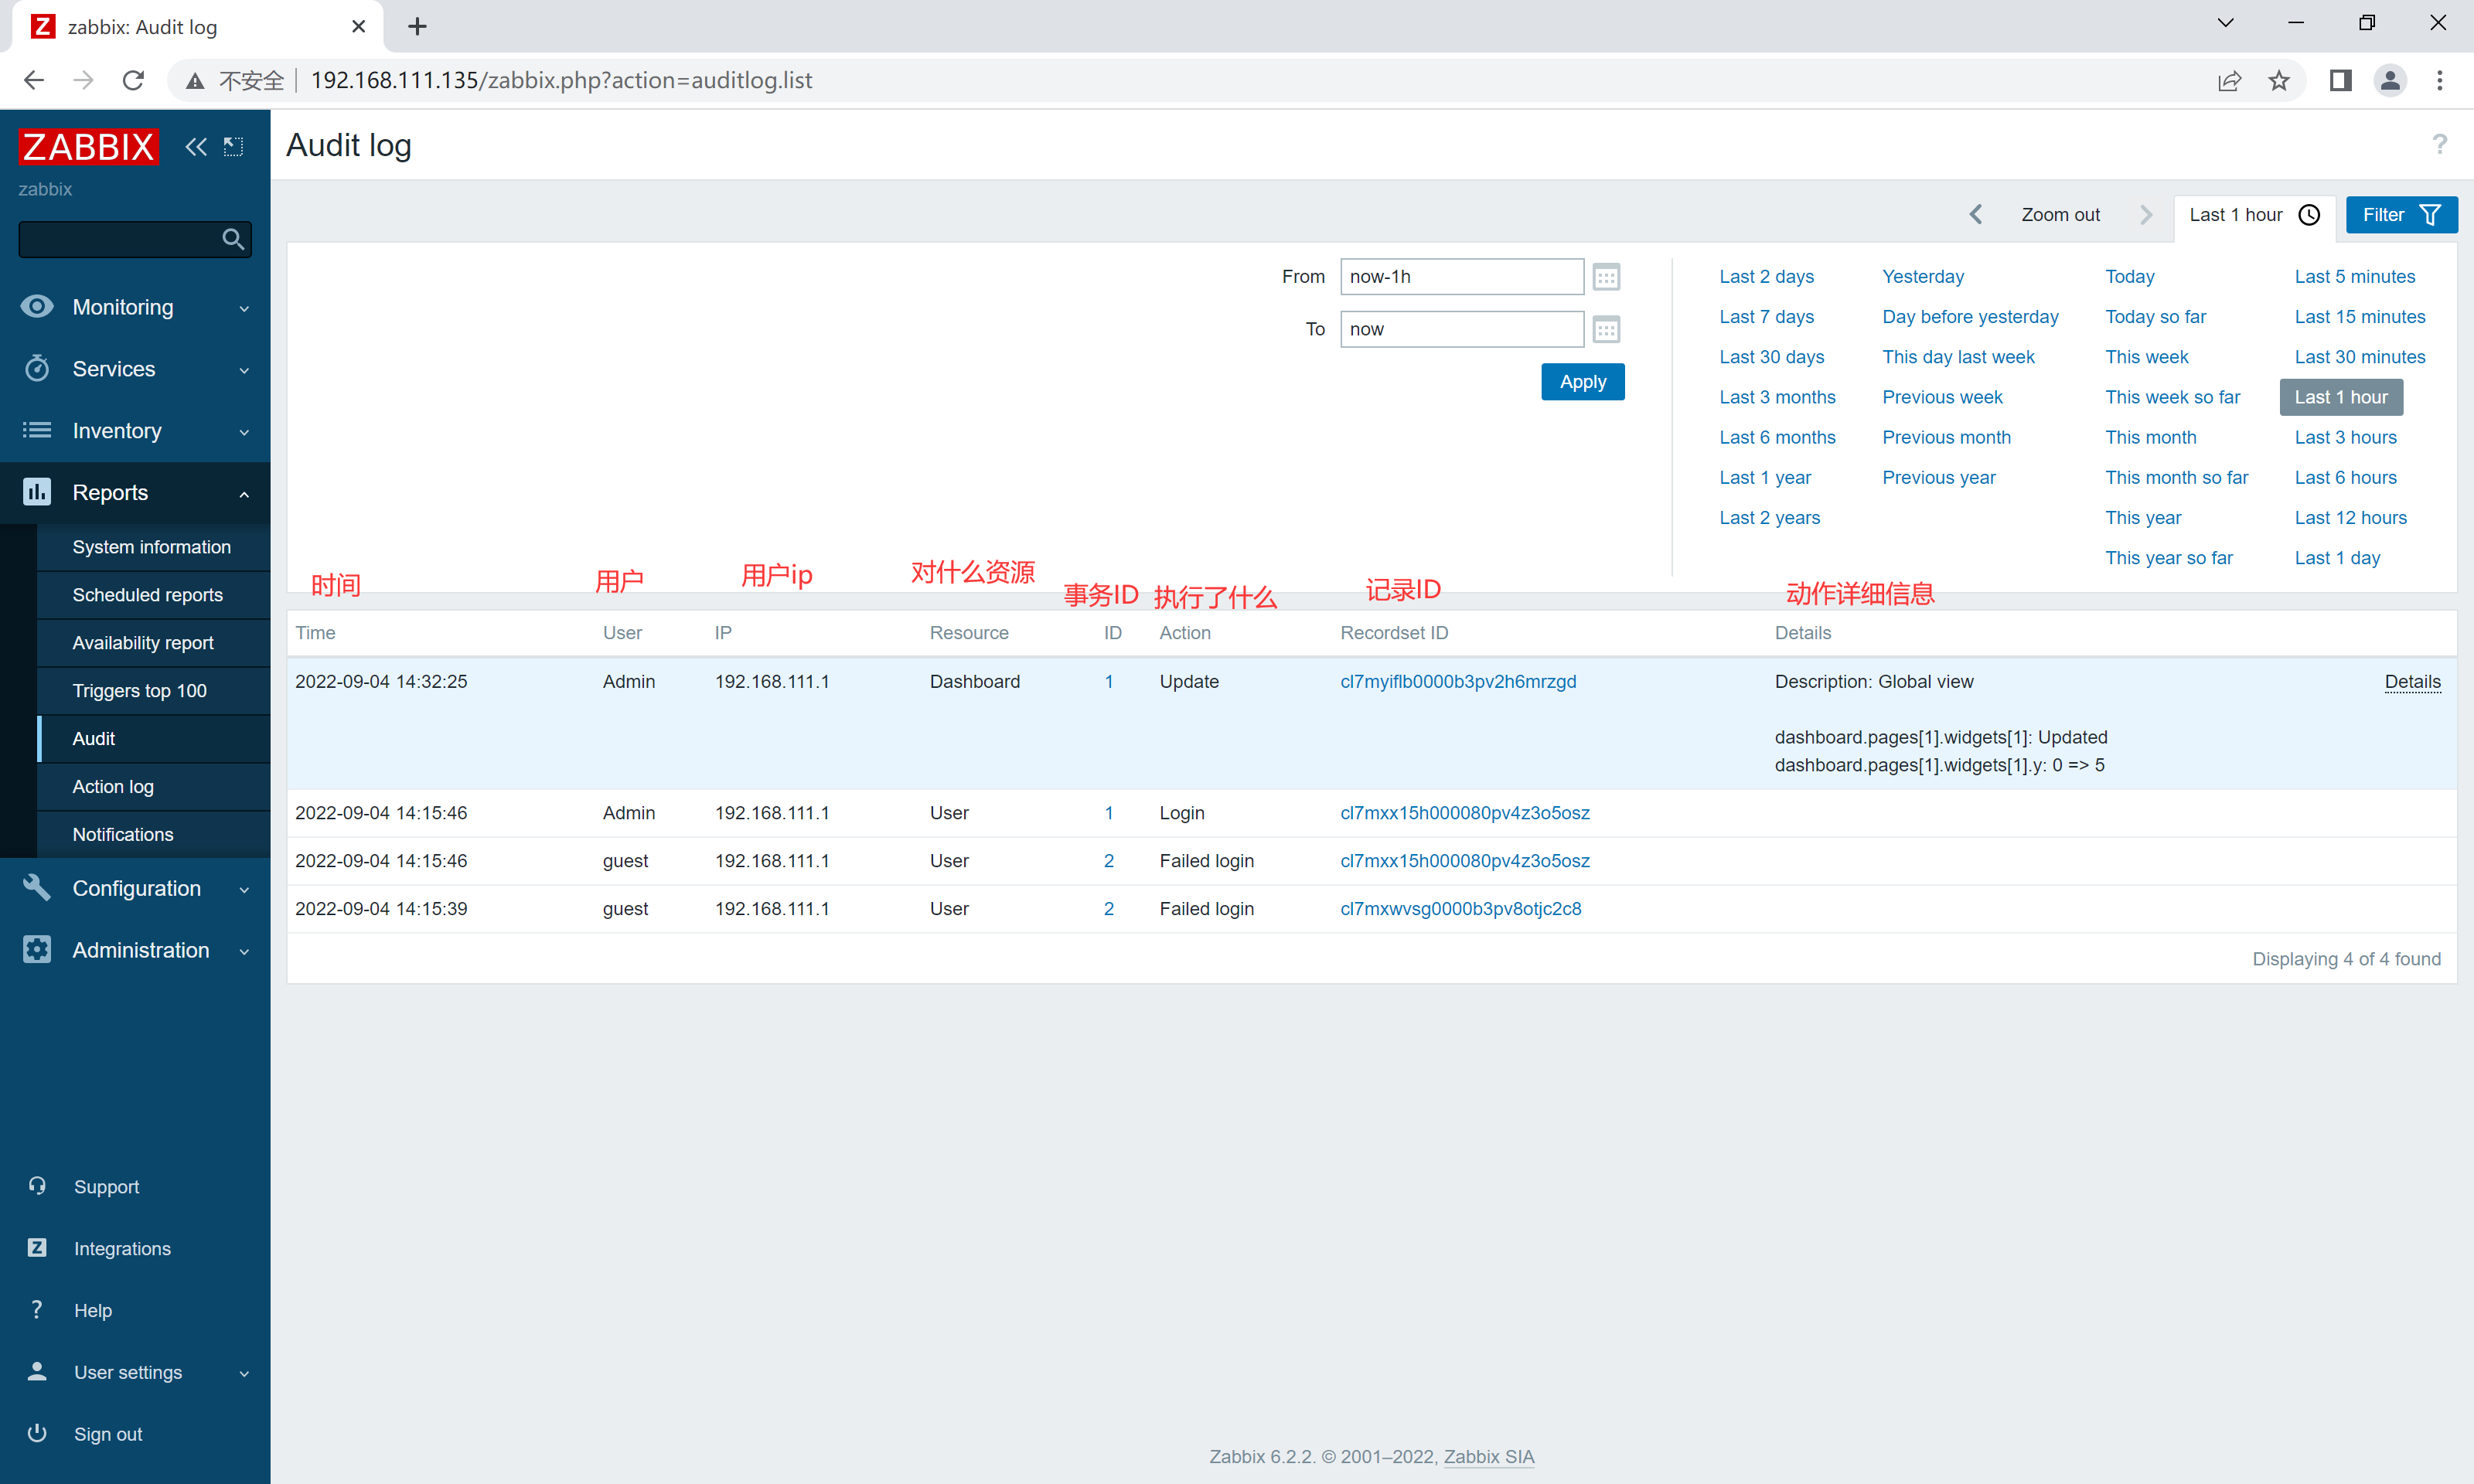
Task: Click the ZABBIX logo
Action: (x=88, y=147)
